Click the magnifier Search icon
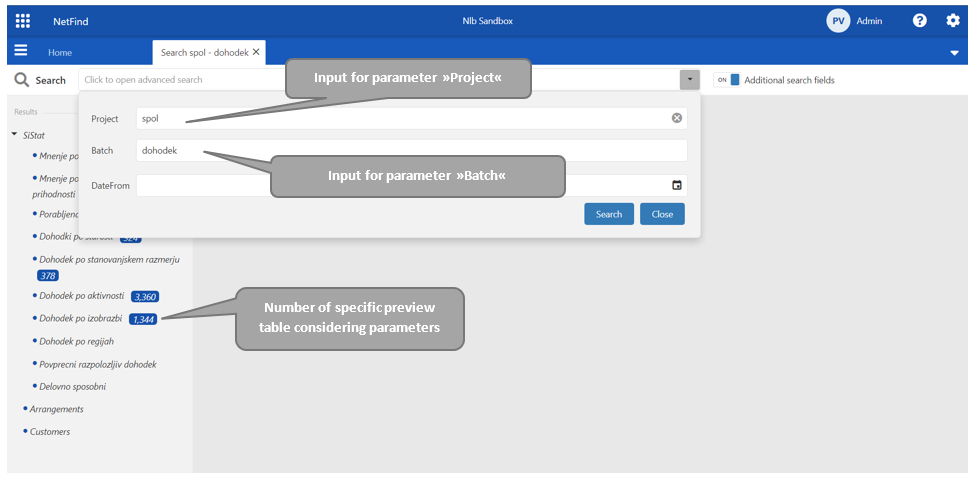Image resolution: width=970 pixels, height=480 pixels. (x=21, y=80)
